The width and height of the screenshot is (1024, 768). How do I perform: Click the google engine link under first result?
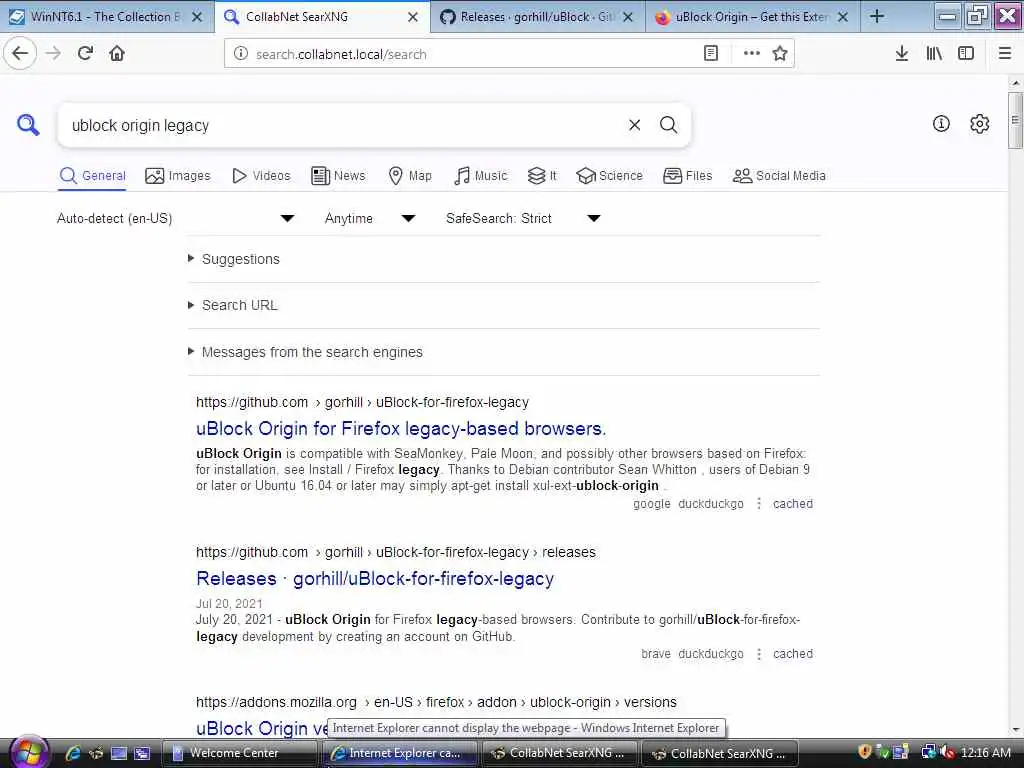click(x=651, y=504)
